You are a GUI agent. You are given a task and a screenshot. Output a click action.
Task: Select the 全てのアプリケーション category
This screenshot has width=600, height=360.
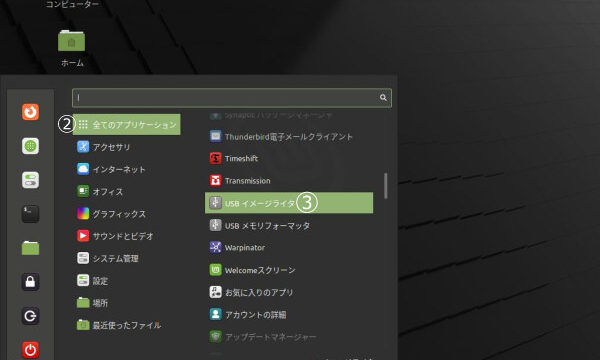(127, 124)
